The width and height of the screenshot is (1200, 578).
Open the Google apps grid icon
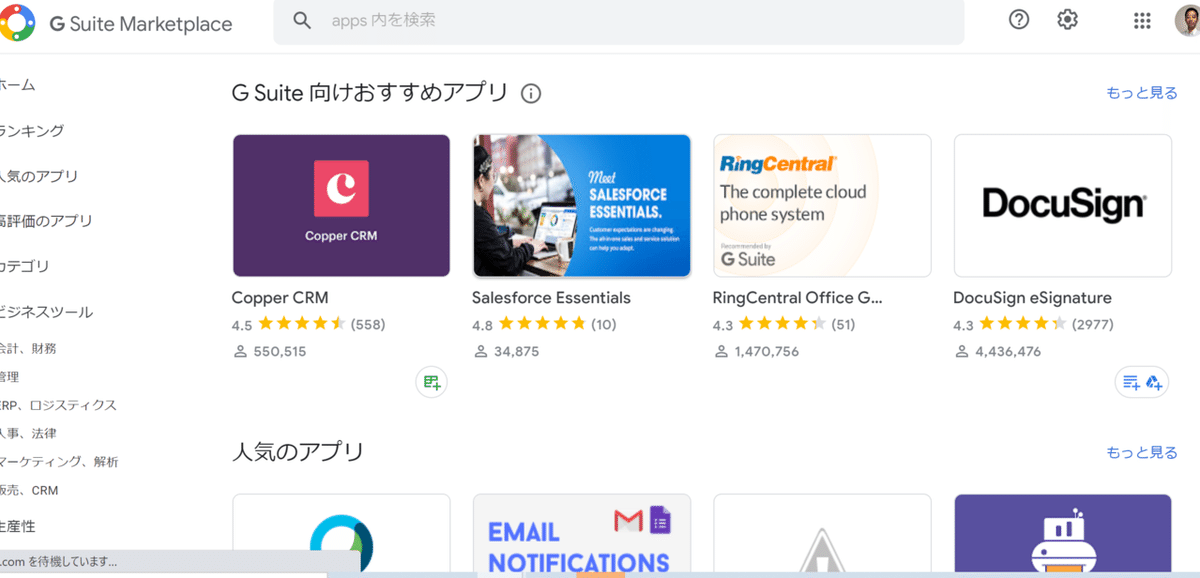pyautogui.click(x=1141, y=19)
